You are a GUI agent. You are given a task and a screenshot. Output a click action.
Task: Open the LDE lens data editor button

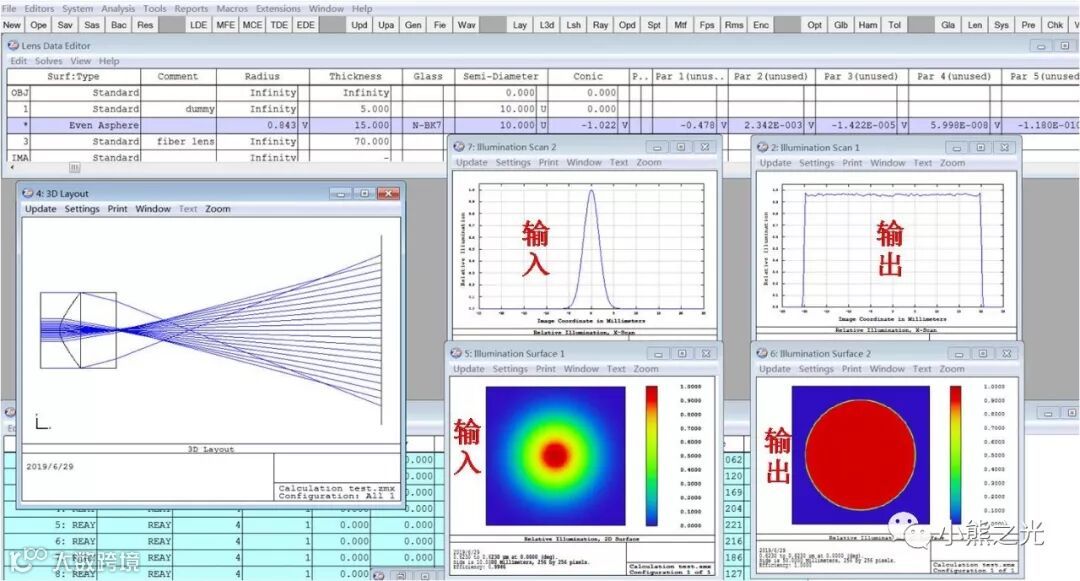click(x=198, y=25)
